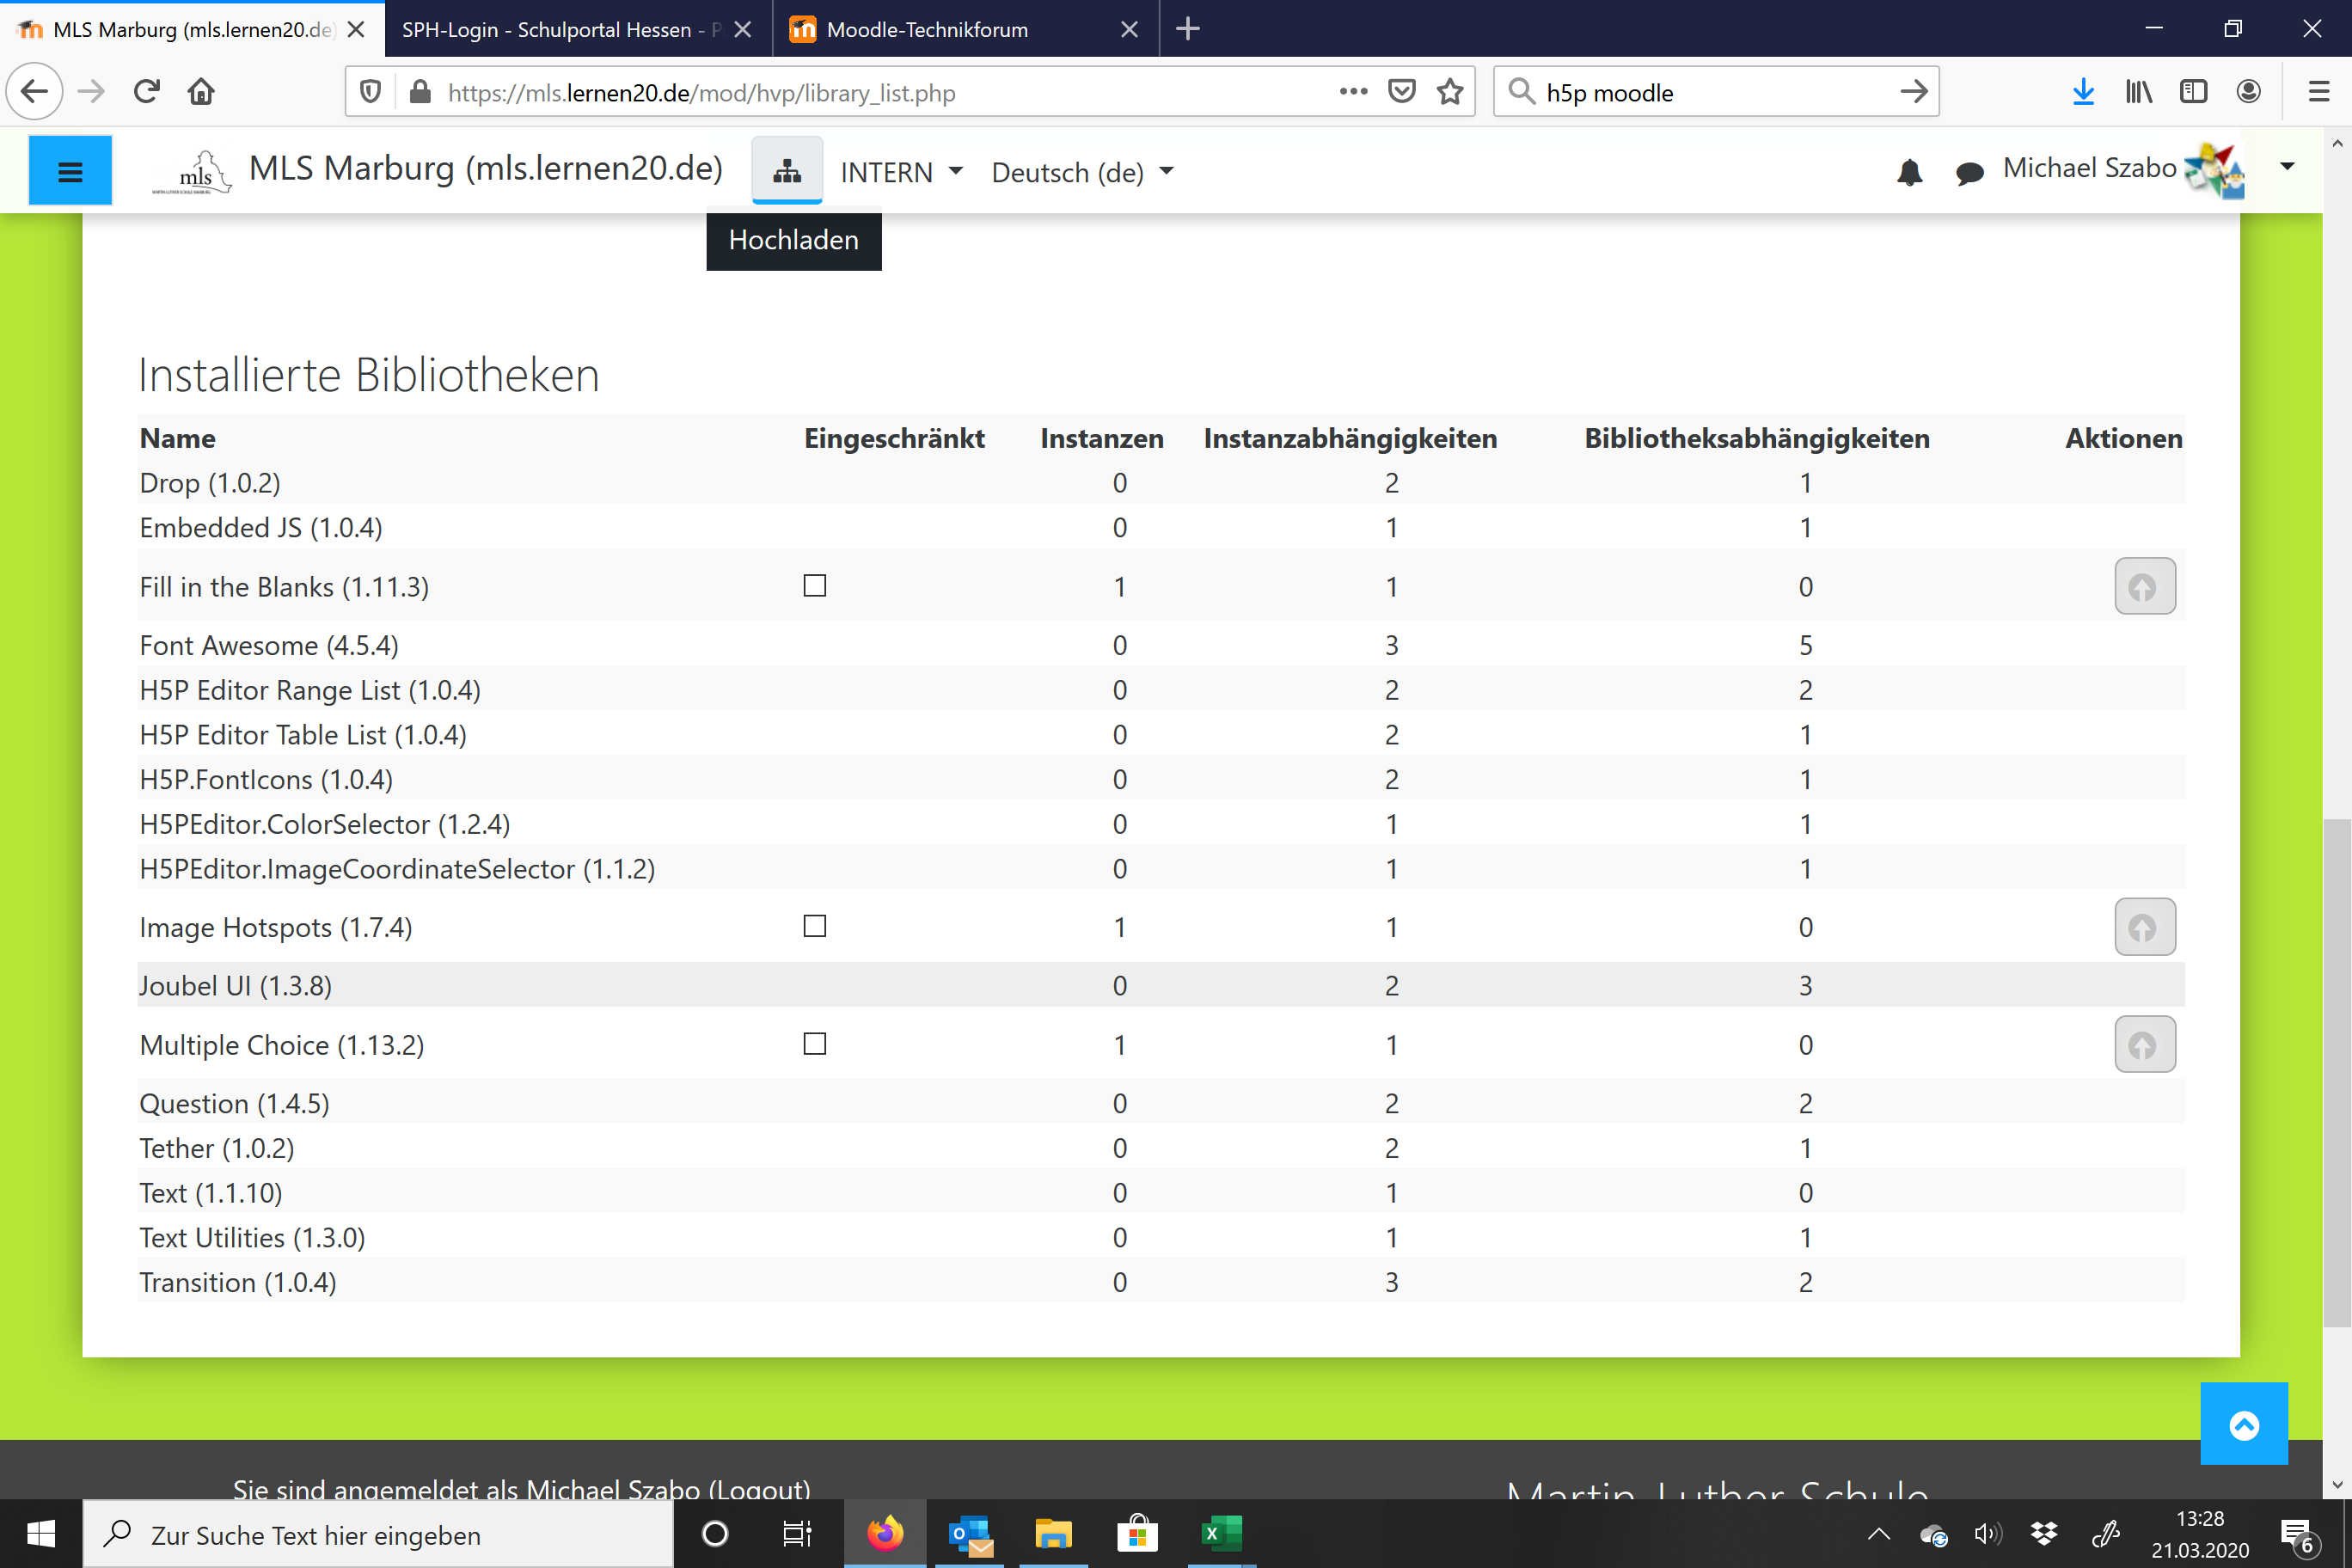Save page to Pocket

click(x=1402, y=92)
